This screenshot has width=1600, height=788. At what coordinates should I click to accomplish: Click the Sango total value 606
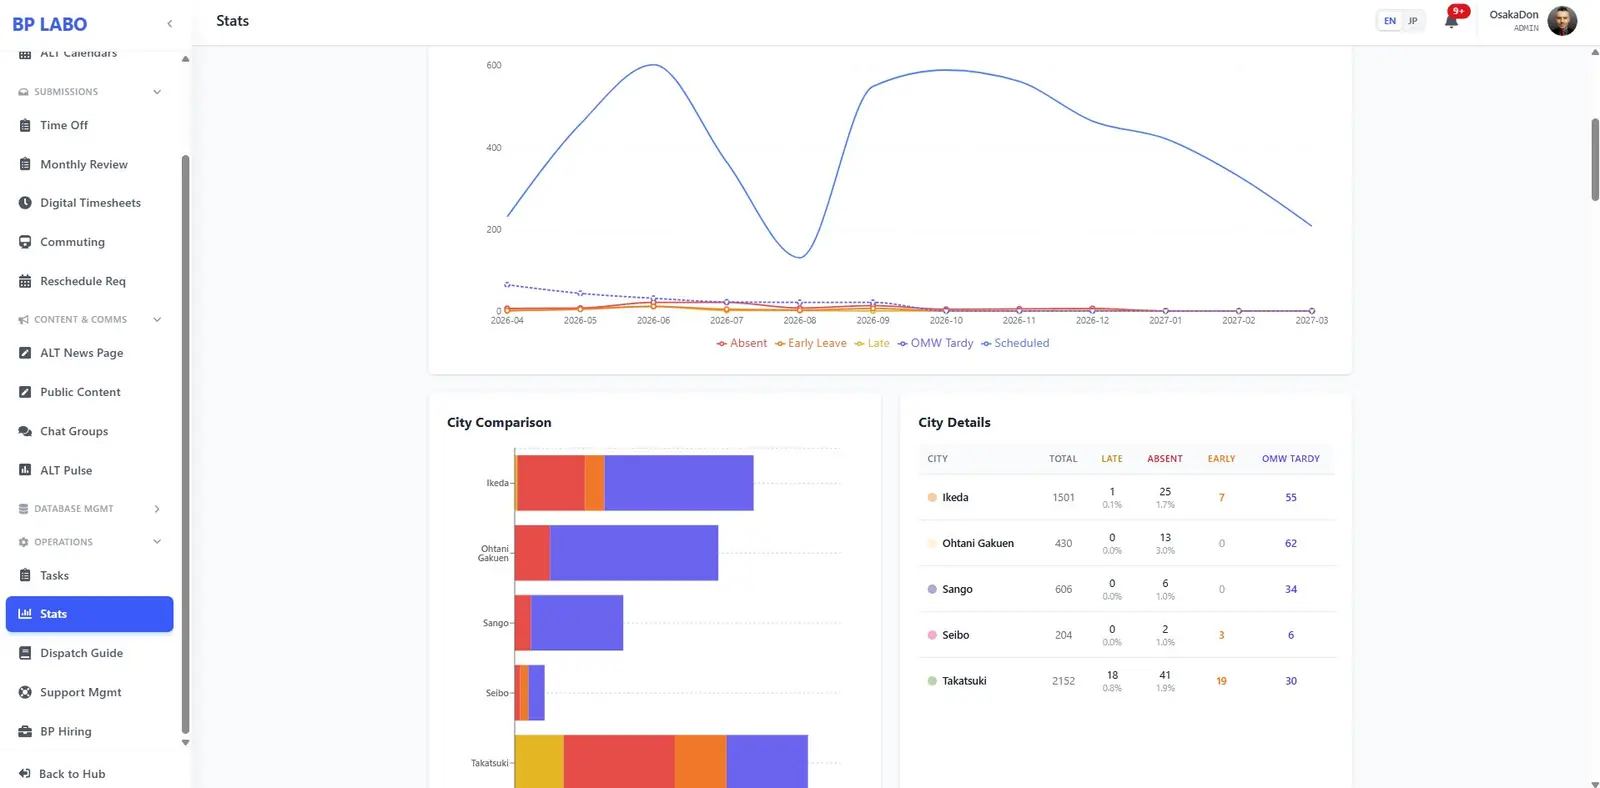tap(1063, 589)
